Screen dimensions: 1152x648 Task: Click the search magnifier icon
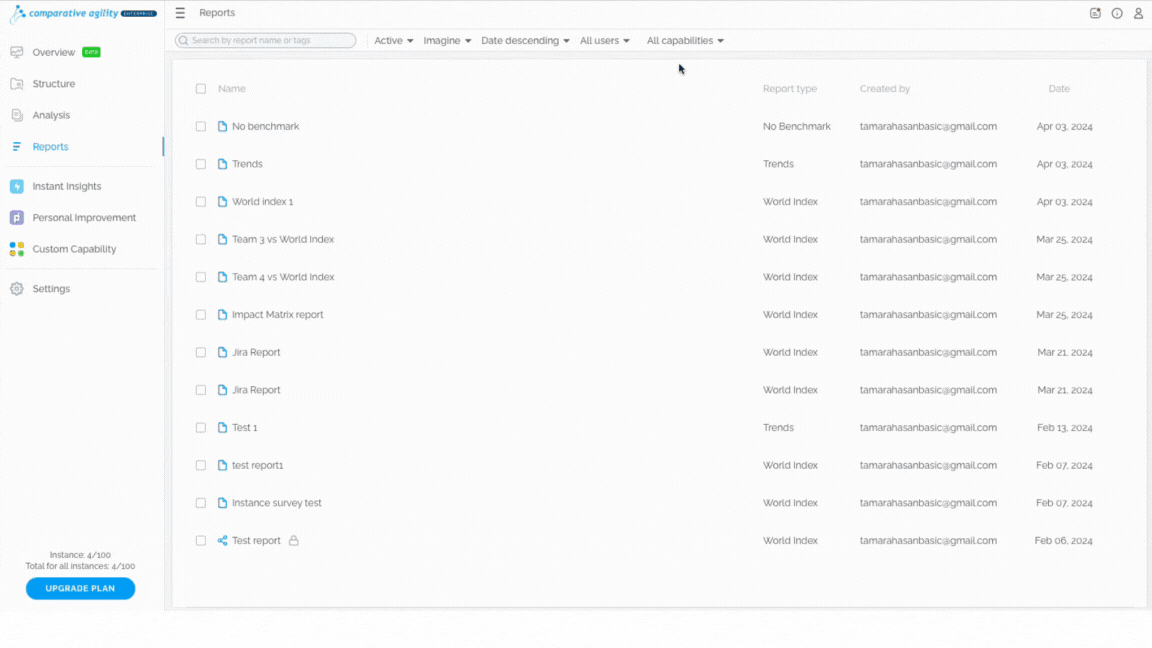(x=184, y=40)
